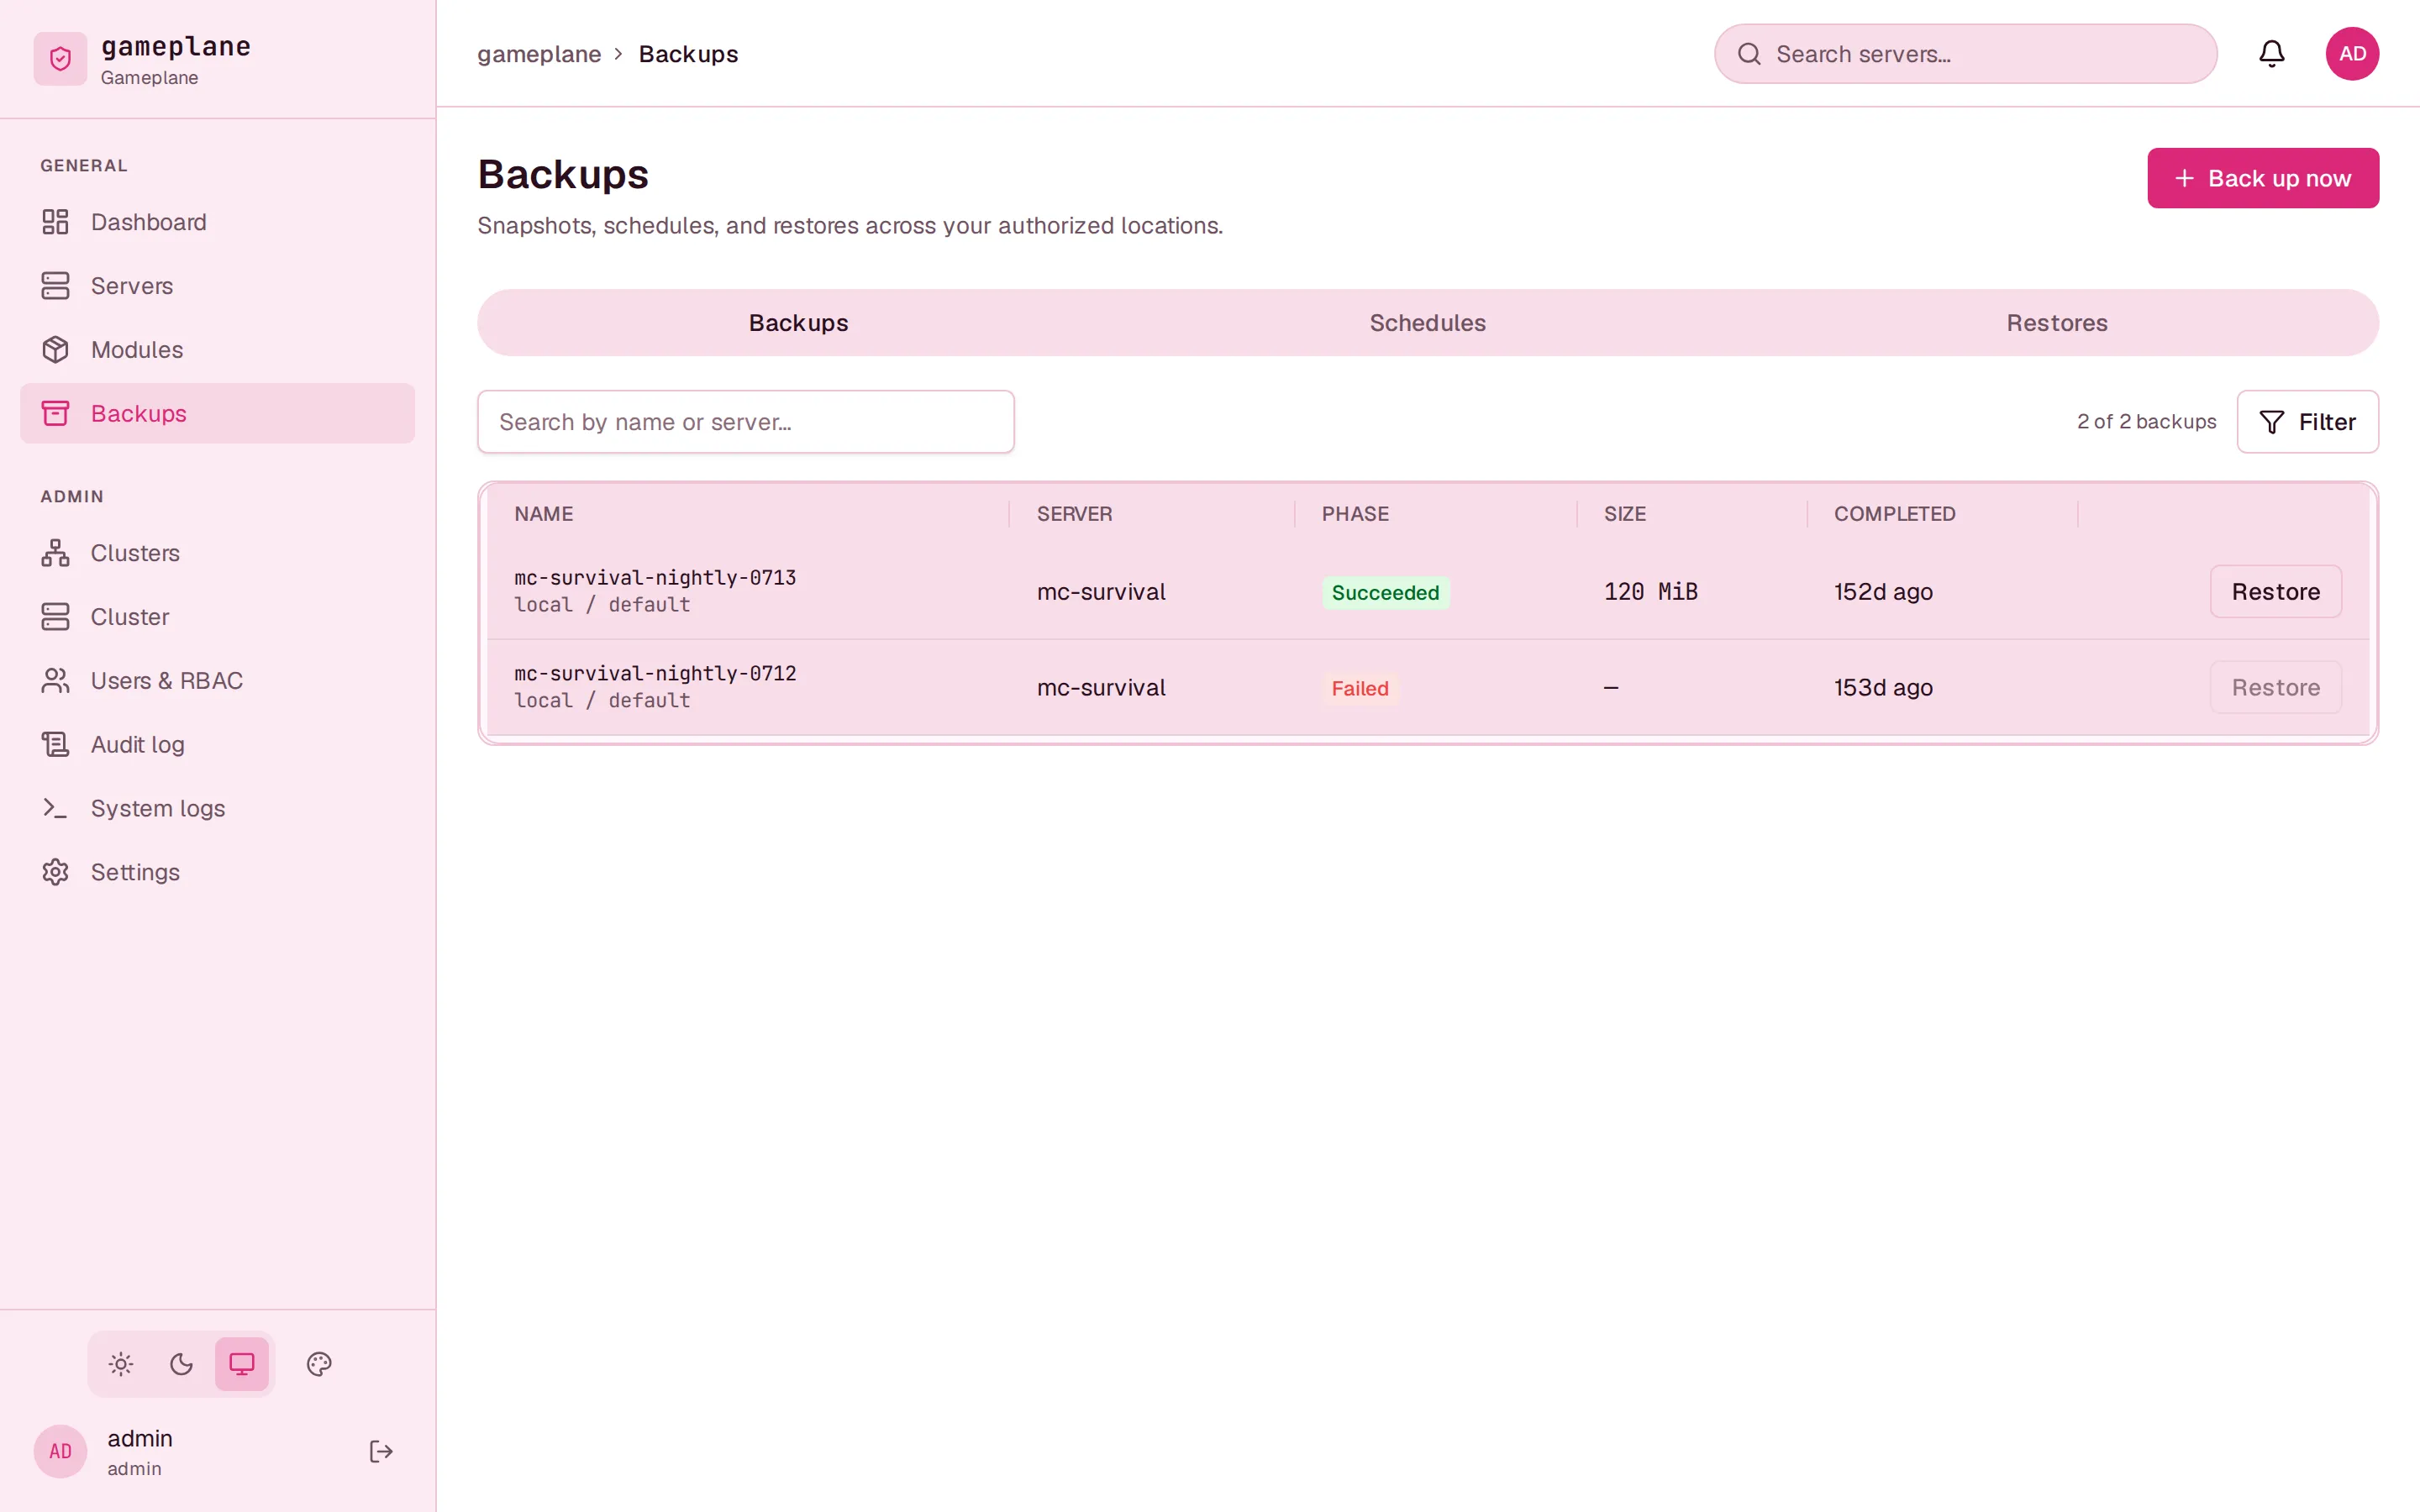Switch to light theme (sun icon)

click(121, 1364)
